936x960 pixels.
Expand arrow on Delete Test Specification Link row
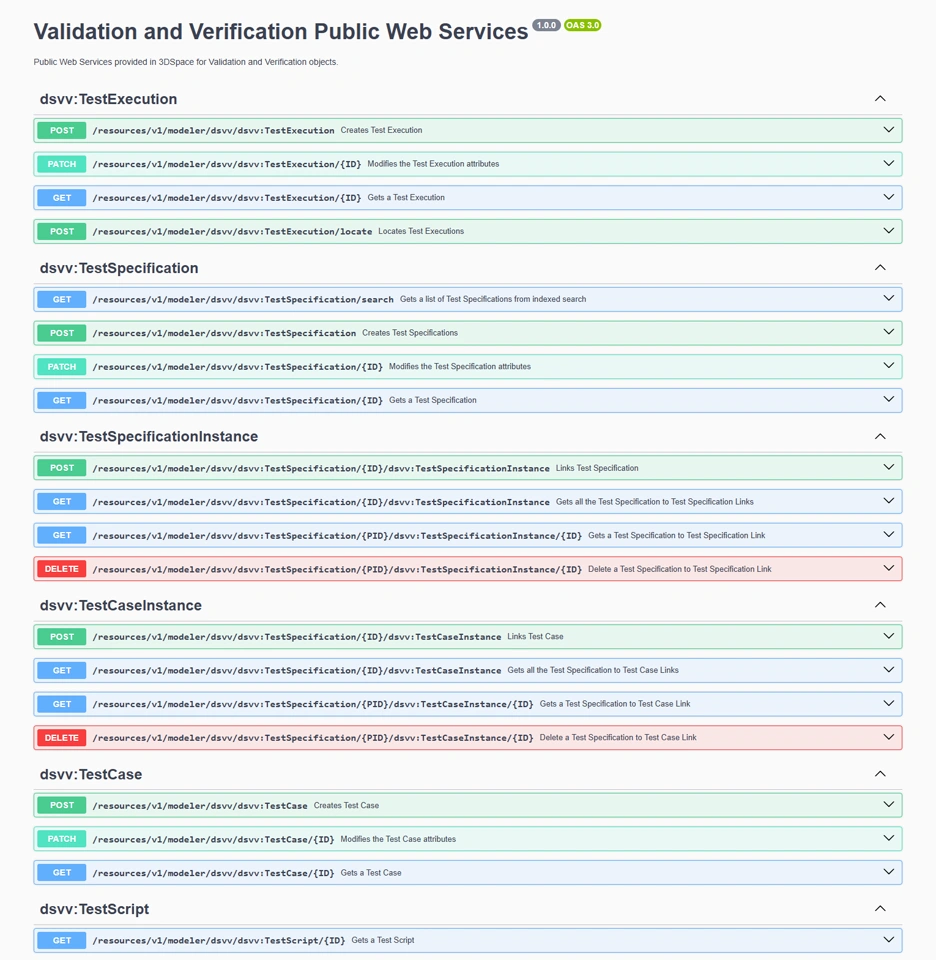point(888,568)
